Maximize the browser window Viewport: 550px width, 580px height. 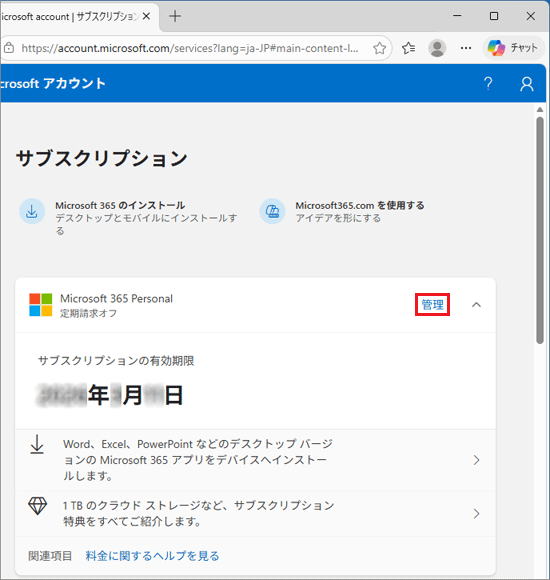pos(494,16)
